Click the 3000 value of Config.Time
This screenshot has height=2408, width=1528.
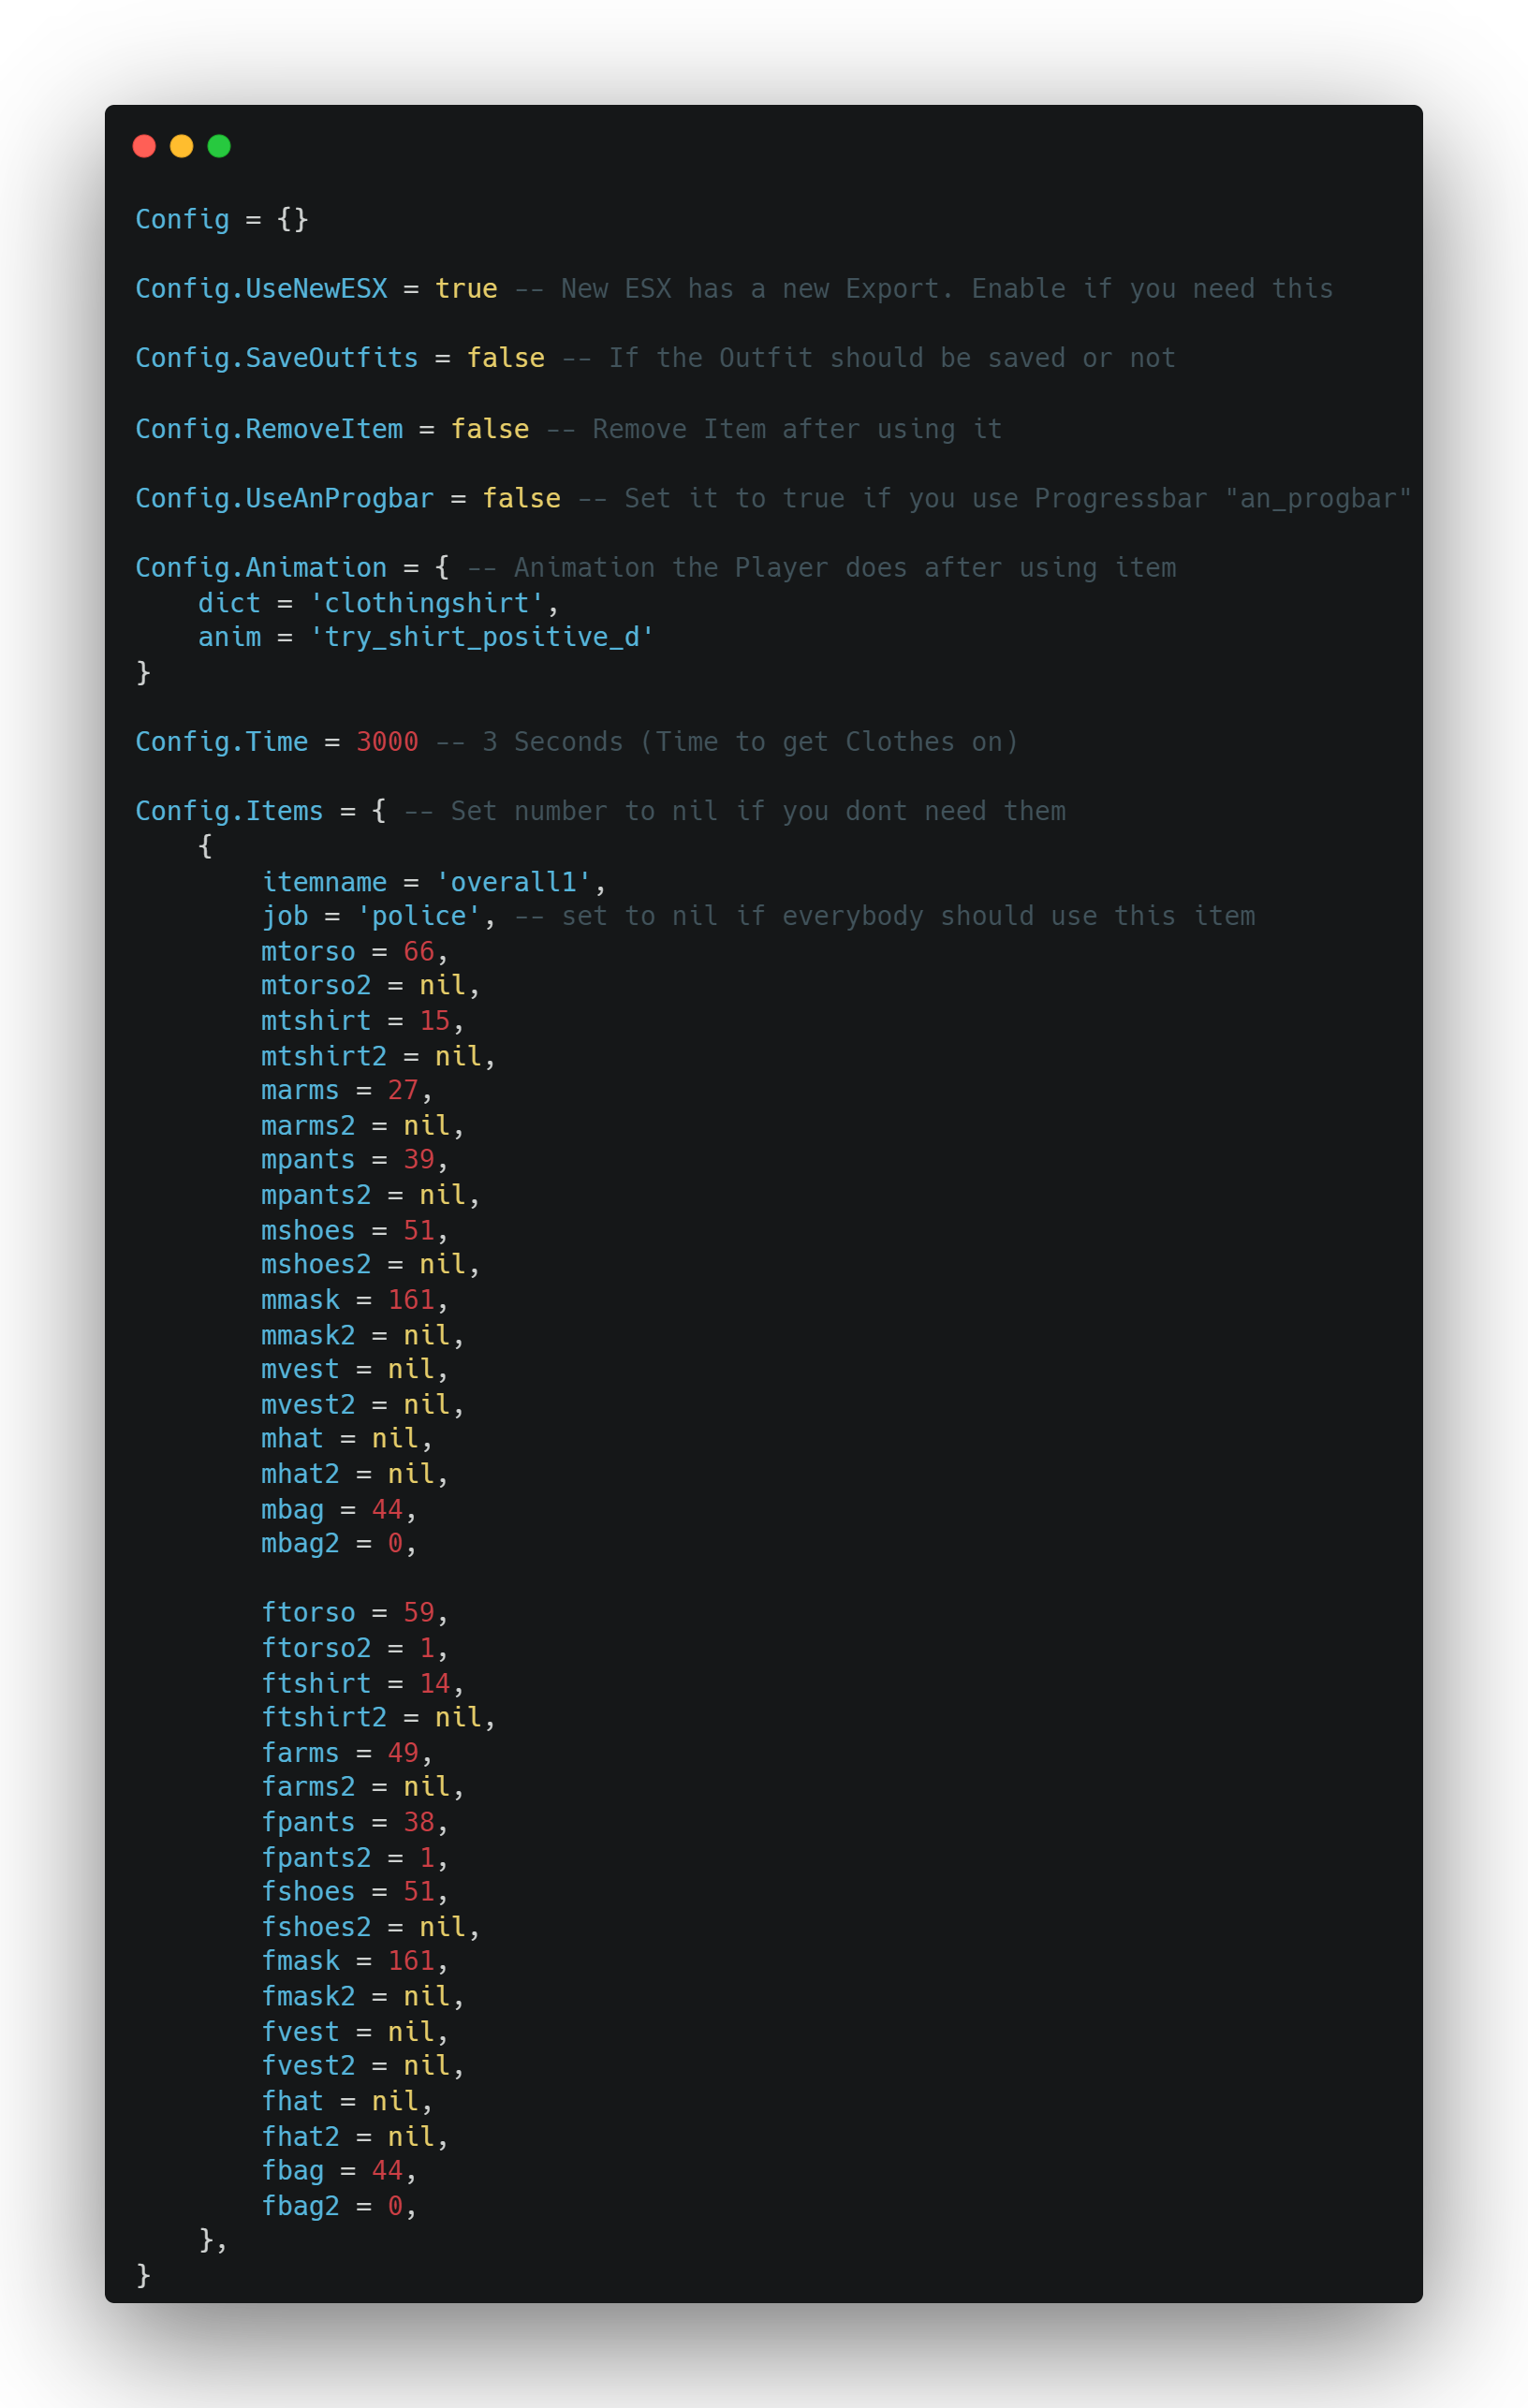tap(387, 742)
